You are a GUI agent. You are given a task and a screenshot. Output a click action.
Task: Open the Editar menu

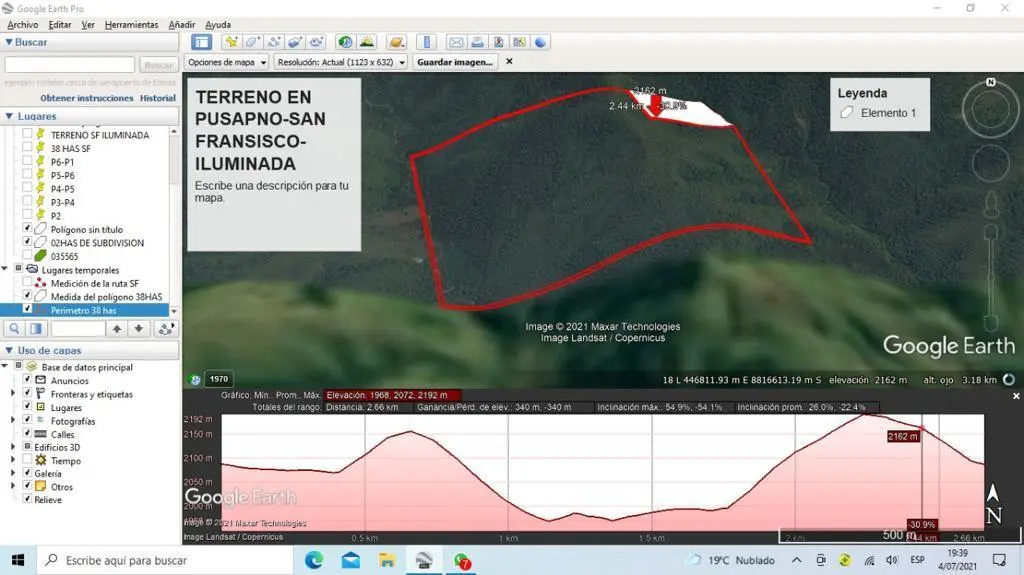click(x=59, y=24)
